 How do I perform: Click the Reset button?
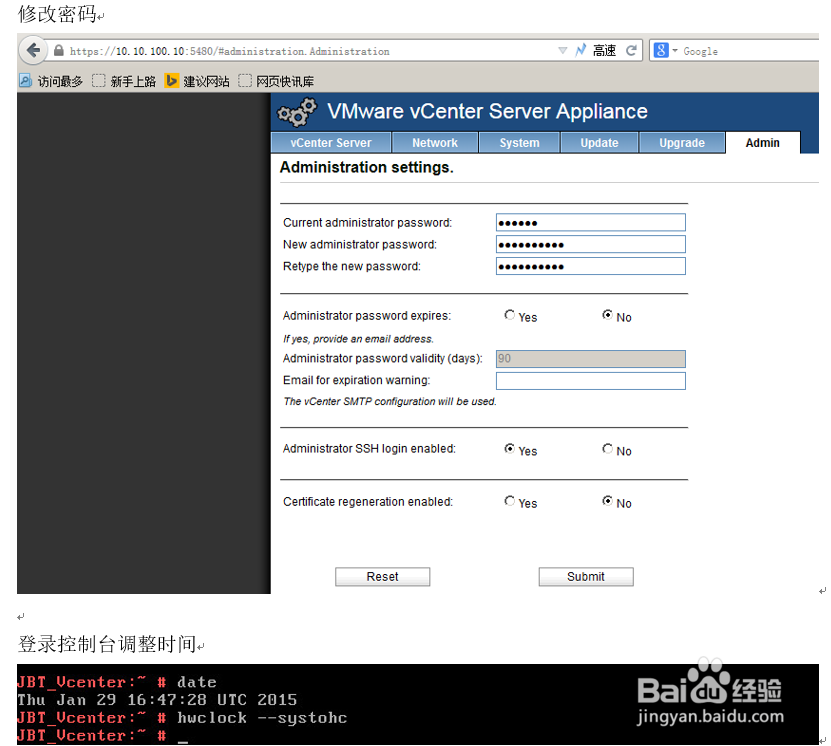coord(382,576)
